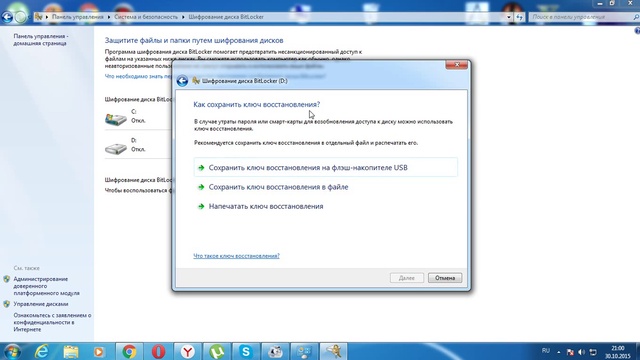
Task: Click shield icon beside 'Управление дисками'
Action: pos(7,304)
